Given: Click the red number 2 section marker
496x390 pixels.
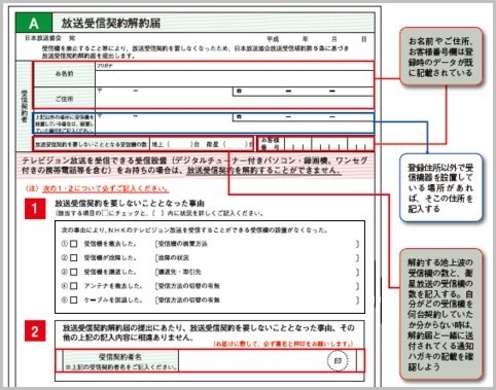Looking at the screenshot, I should coord(35,331).
